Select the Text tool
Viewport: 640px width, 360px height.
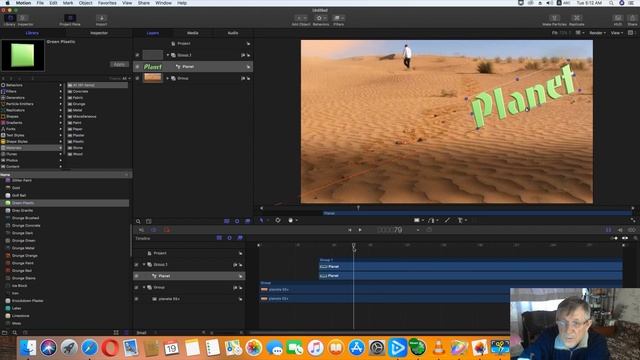pos(460,220)
